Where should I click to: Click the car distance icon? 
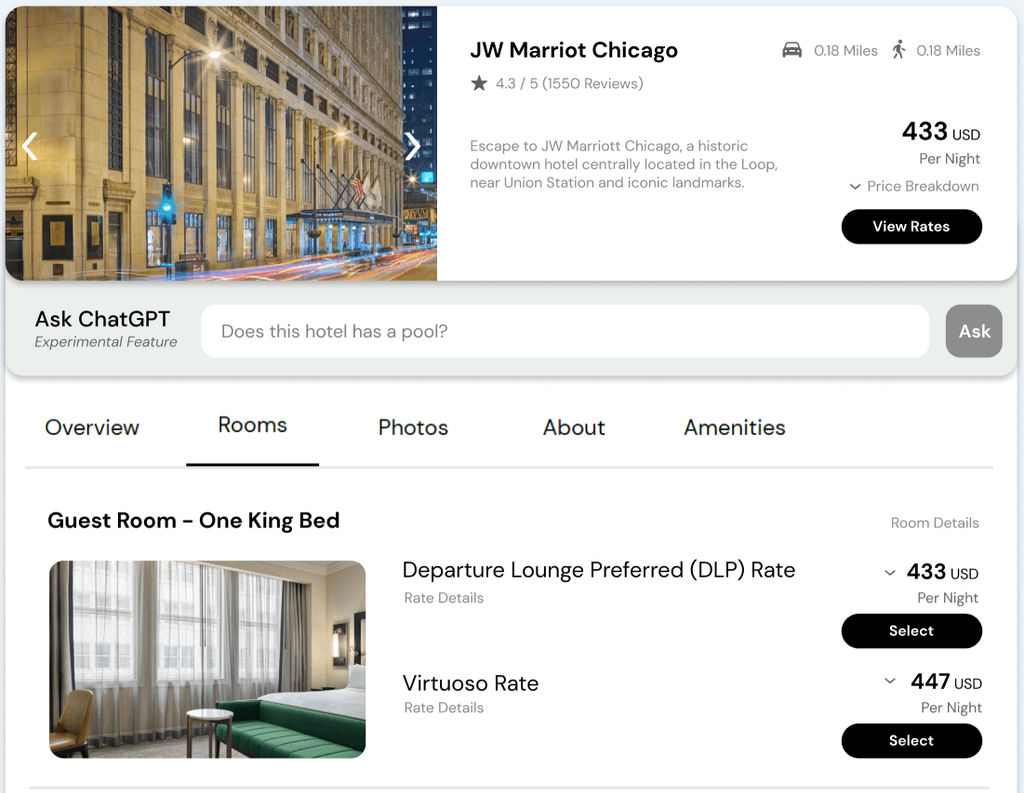pyautogui.click(x=792, y=50)
